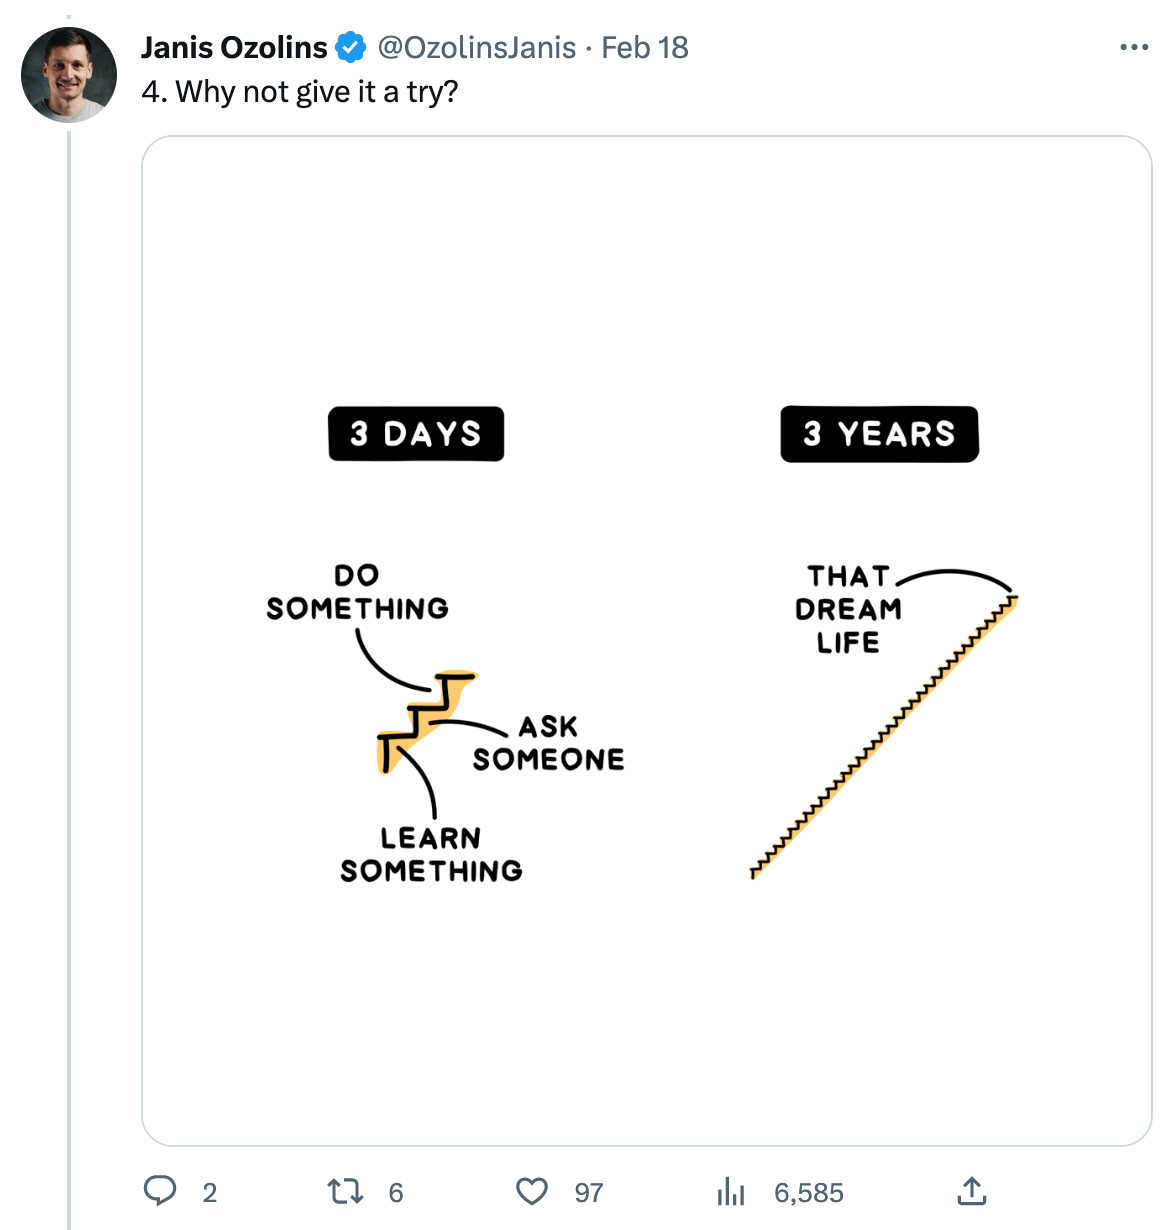Click the Feb 18 timestamp
1174x1230 pixels.
point(645,47)
